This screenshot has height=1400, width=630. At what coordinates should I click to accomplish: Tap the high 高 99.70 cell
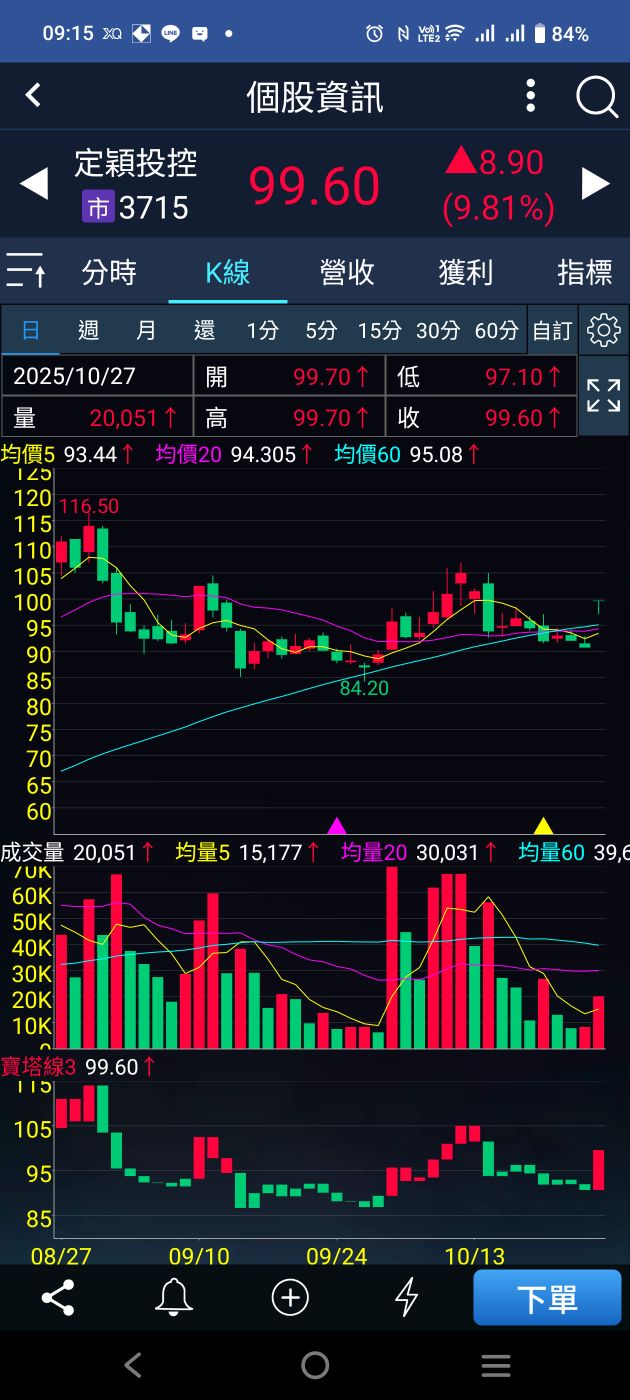pyautogui.click(x=288, y=417)
